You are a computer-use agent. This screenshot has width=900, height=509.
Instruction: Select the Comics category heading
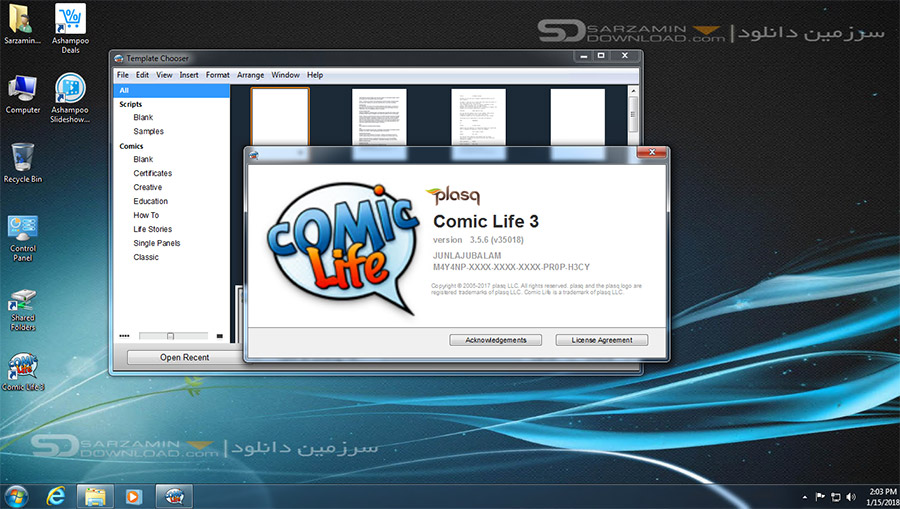[131, 146]
